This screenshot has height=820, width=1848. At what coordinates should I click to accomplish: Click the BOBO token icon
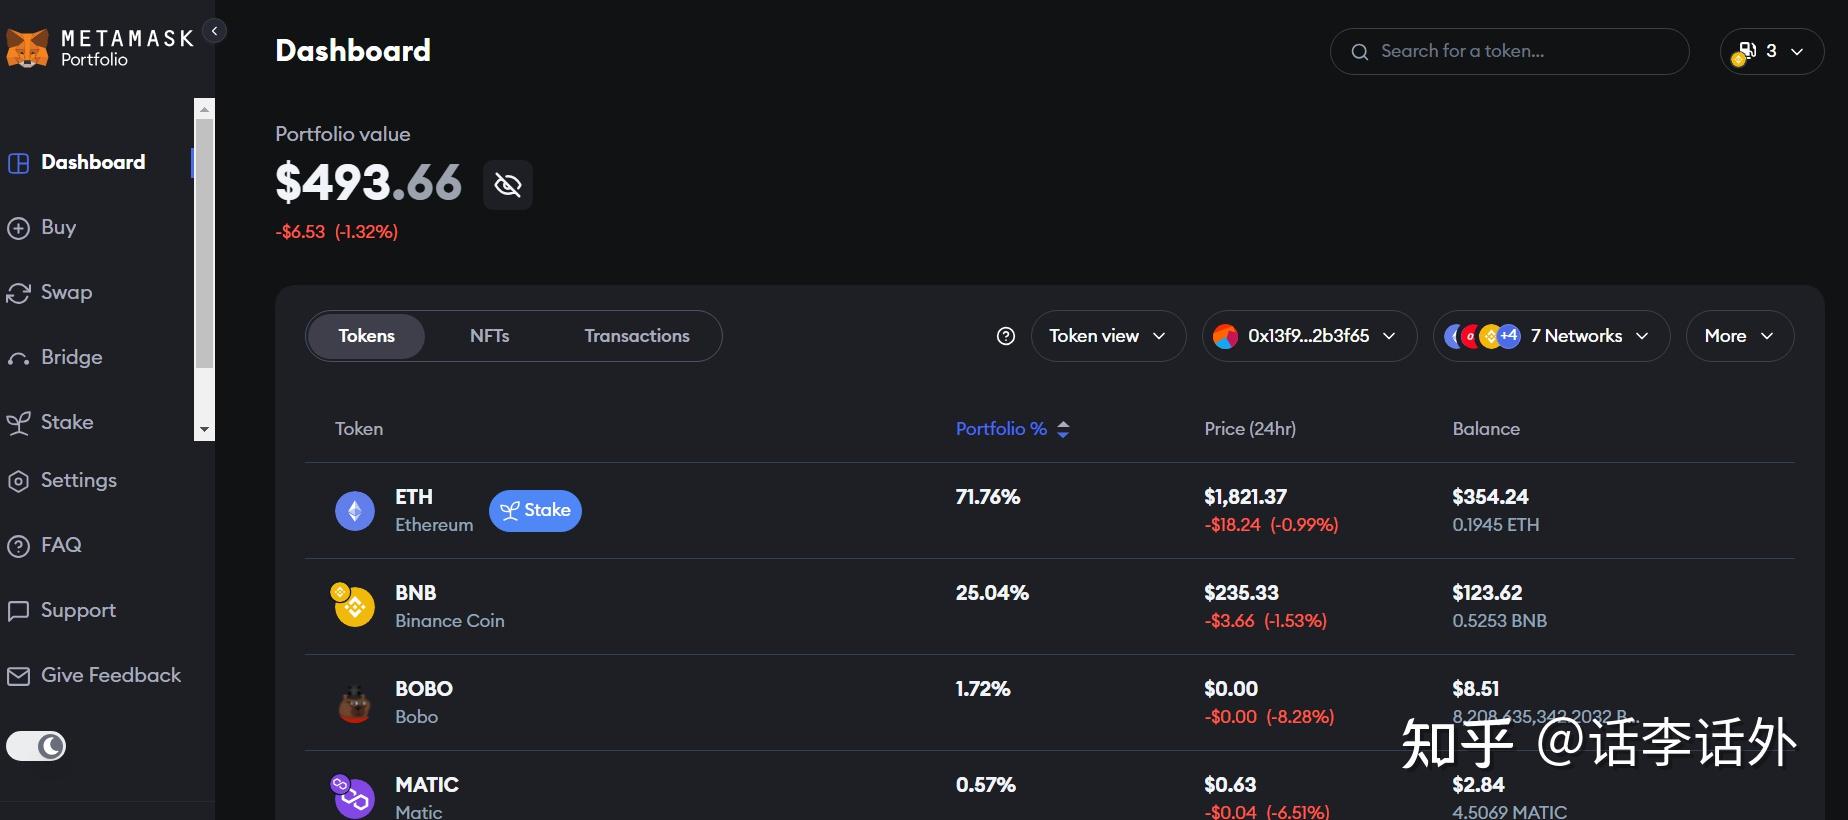[x=354, y=703]
